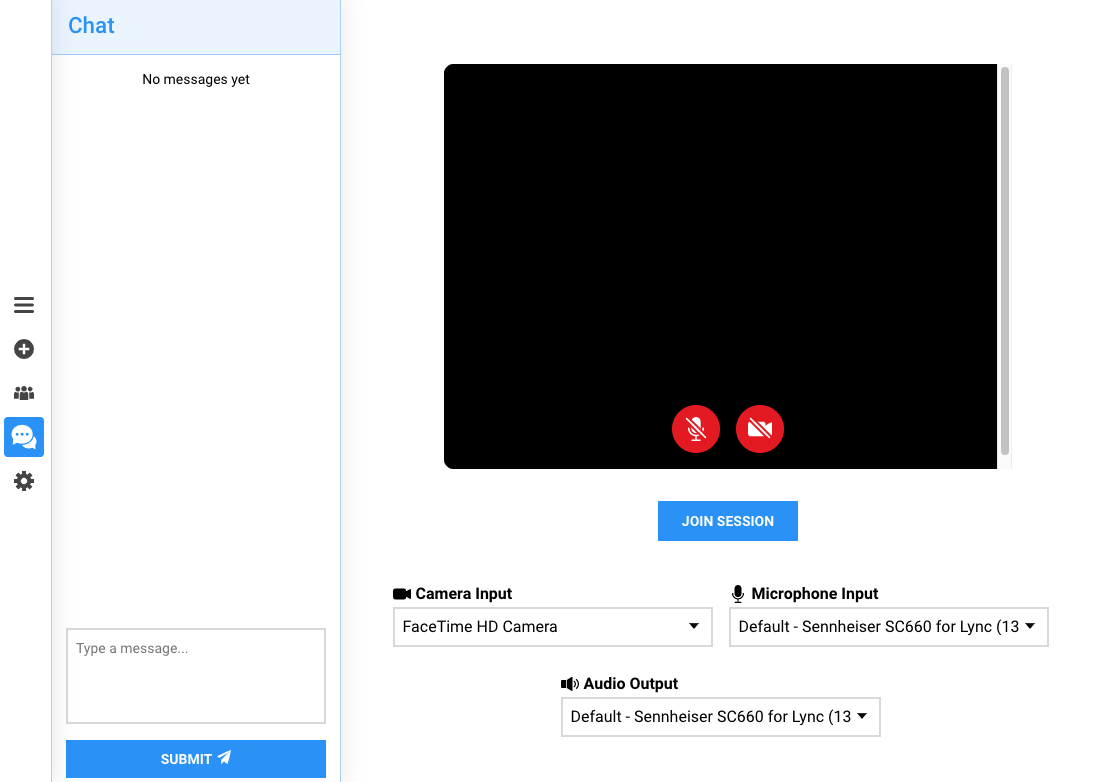Toggle the disabled camera button
The height and width of the screenshot is (782, 1100).
click(760, 429)
